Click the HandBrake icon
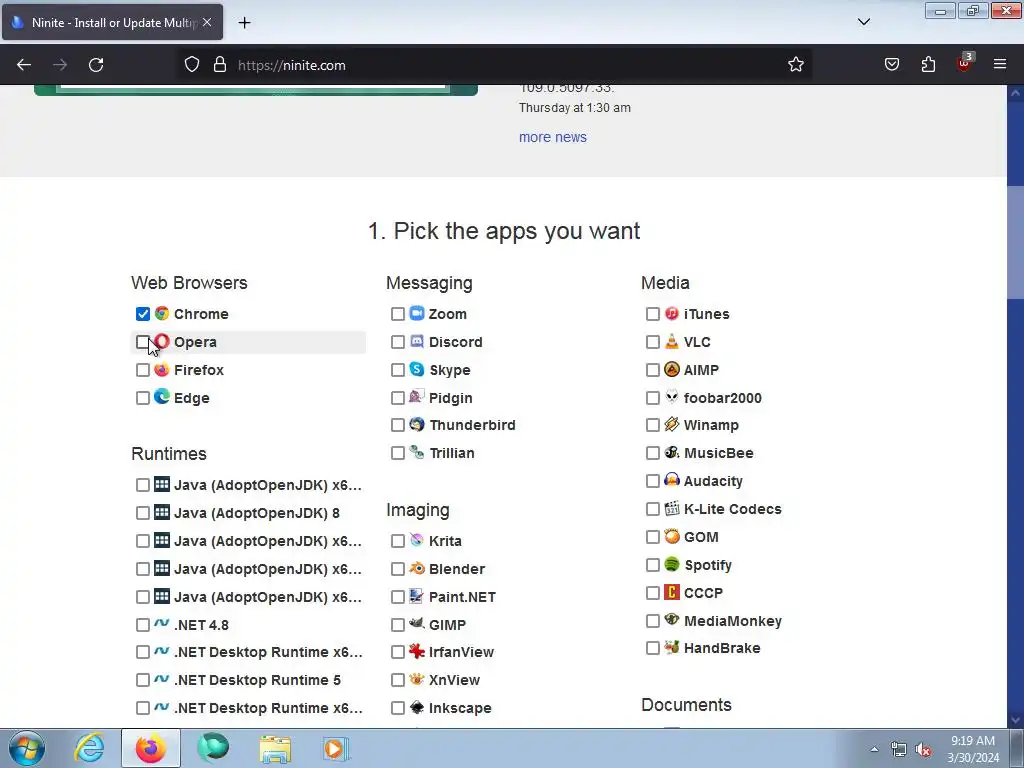1024x768 pixels. [x=671, y=647]
